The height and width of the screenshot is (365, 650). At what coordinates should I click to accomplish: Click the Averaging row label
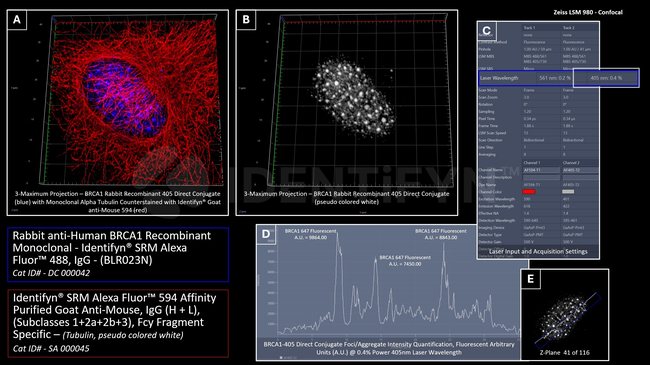click(487, 154)
